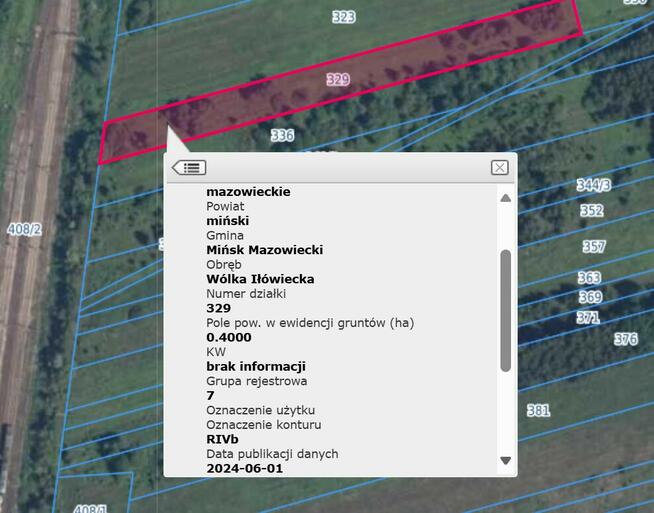Choose parcel label 363 on the map
Screen dimensions: 654x513
[x=589, y=278]
